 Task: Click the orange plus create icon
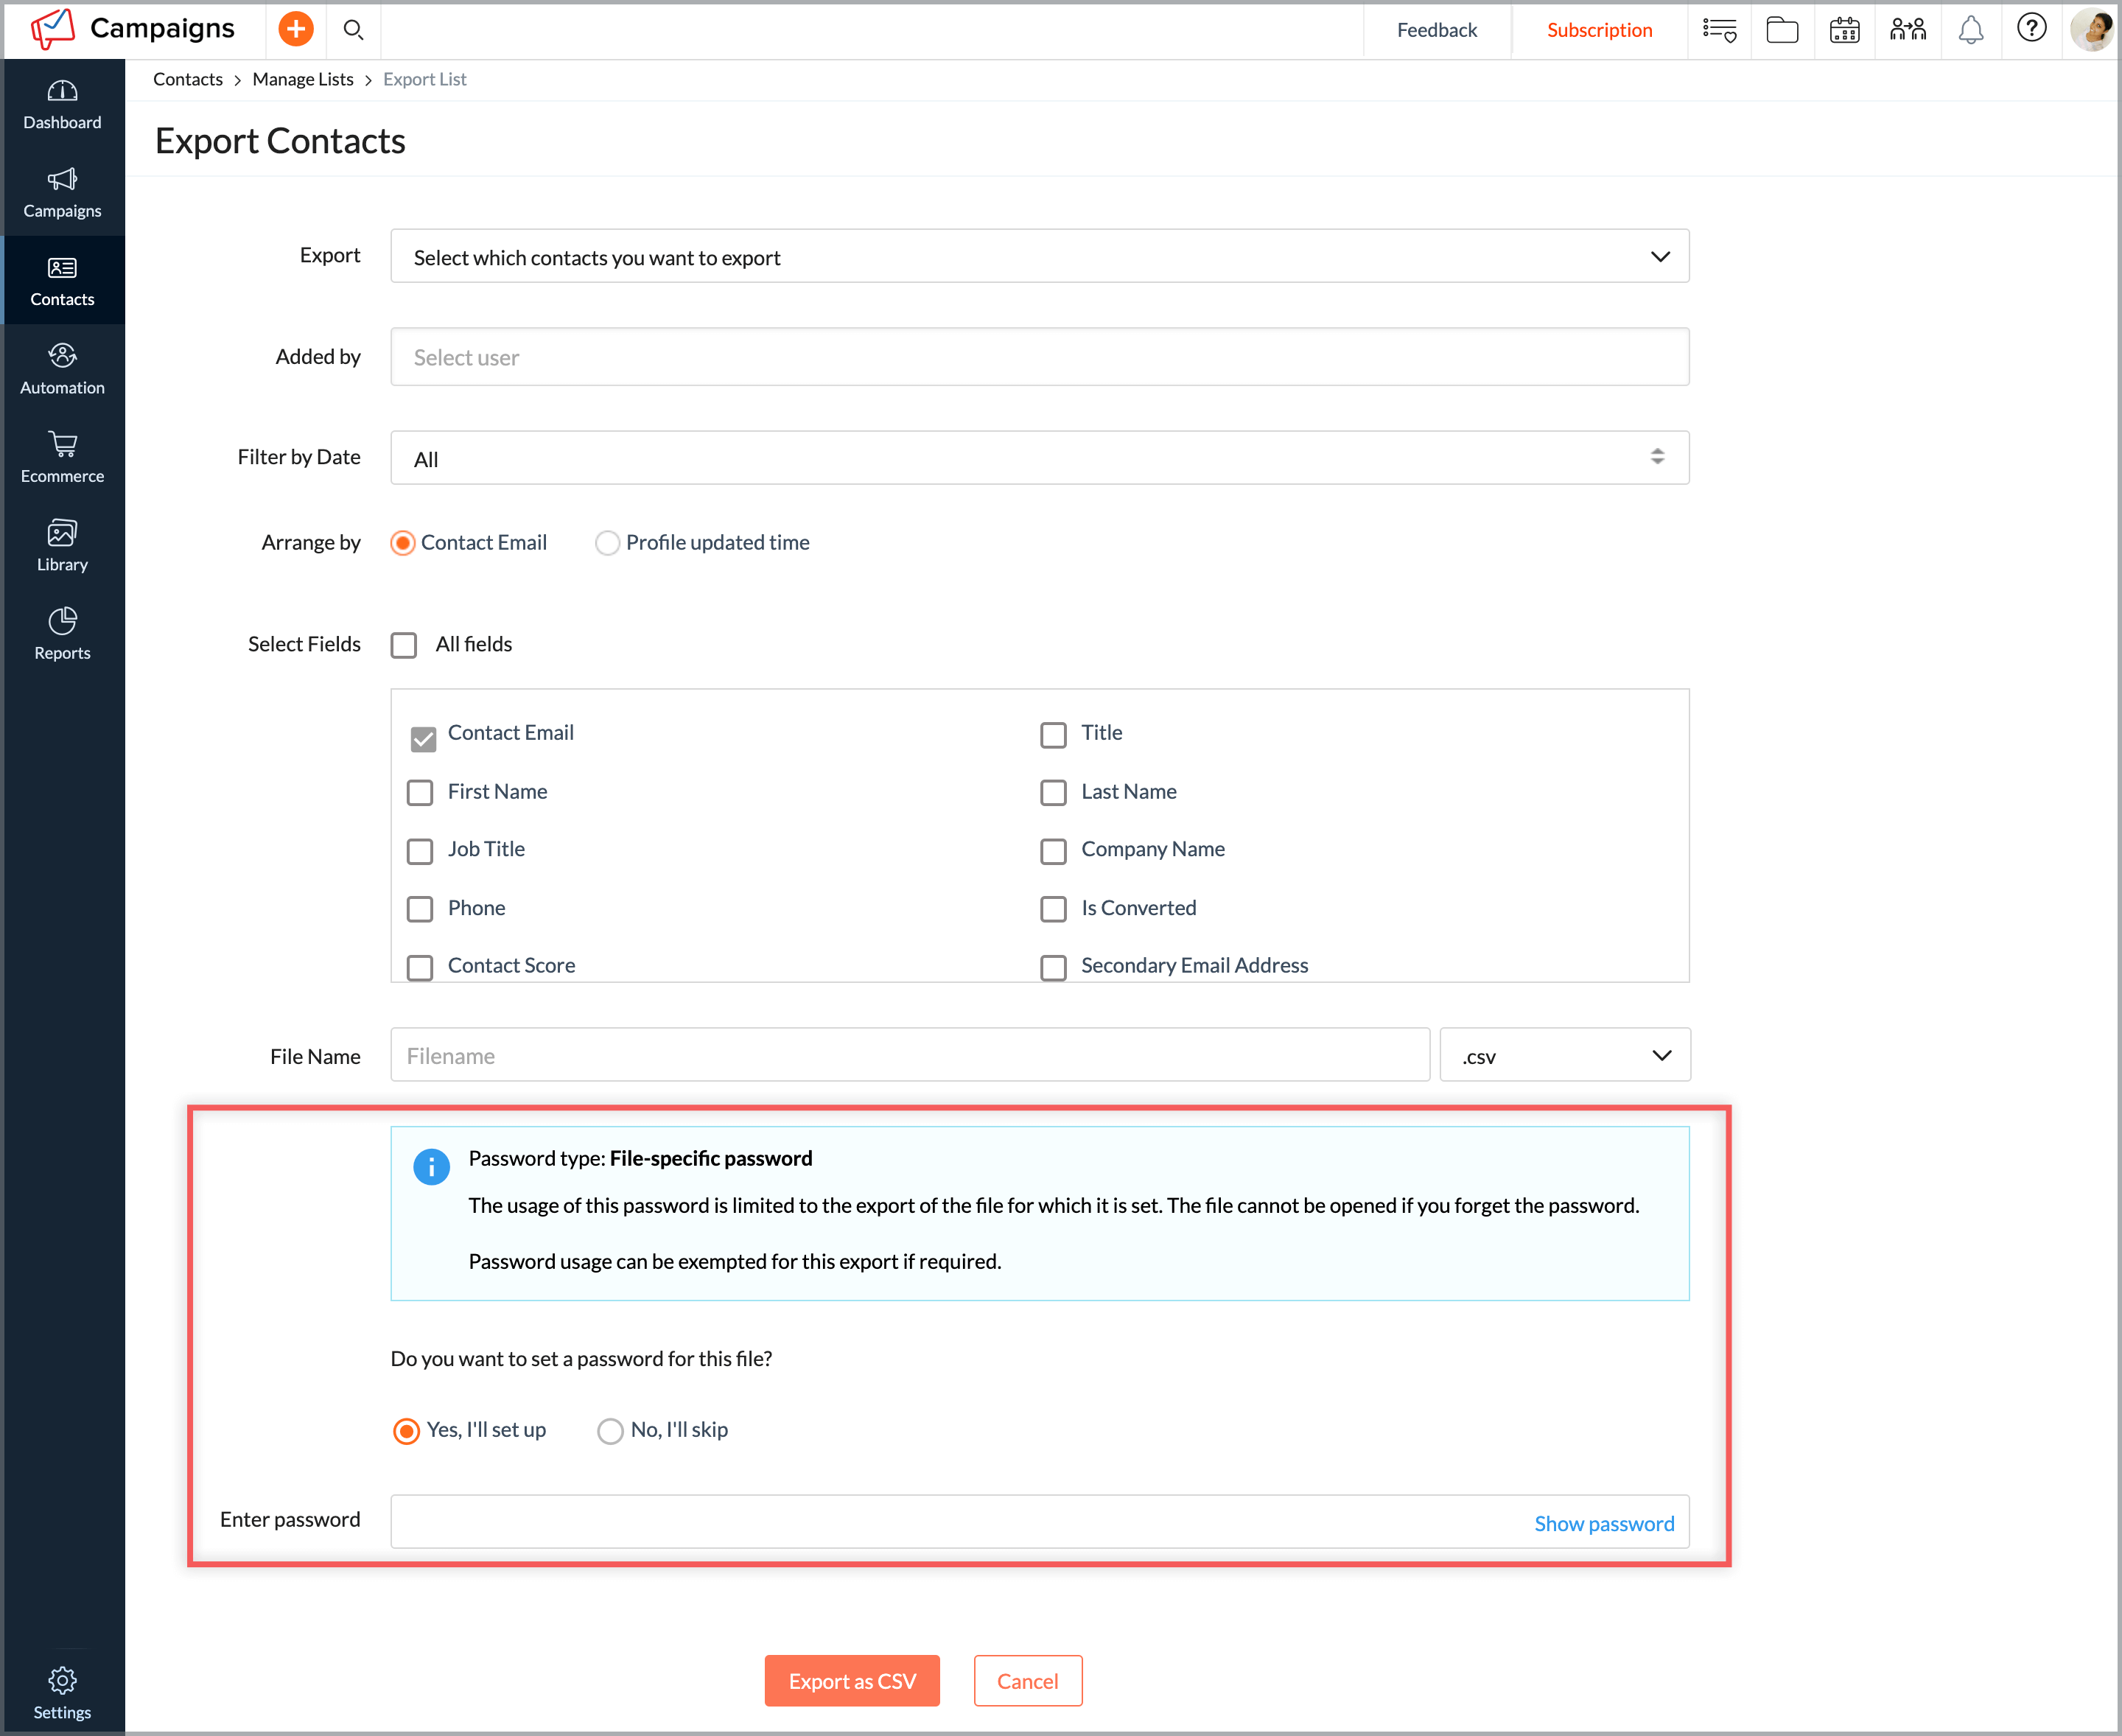click(295, 29)
